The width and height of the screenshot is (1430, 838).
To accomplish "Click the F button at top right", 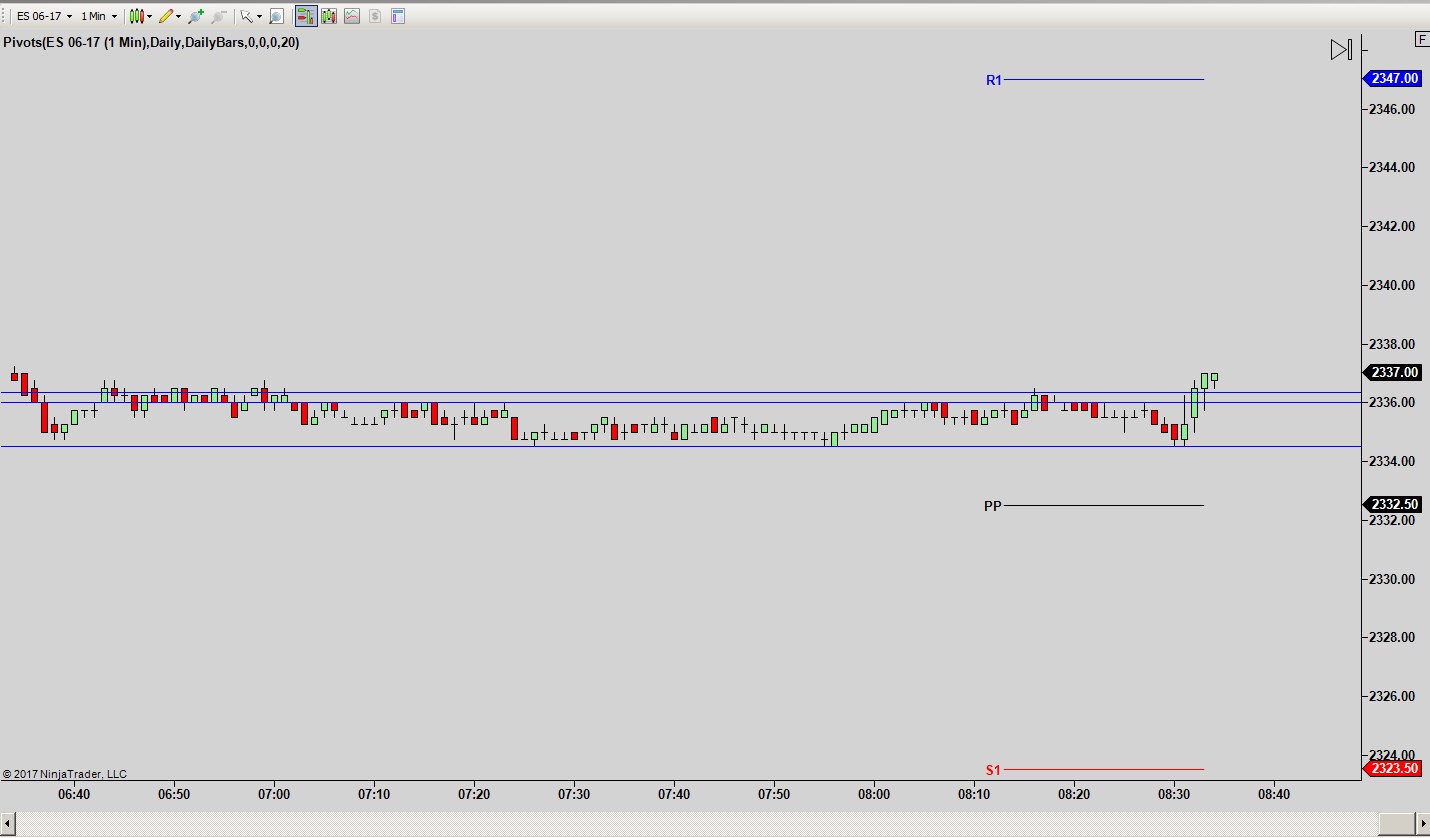I will (x=1422, y=39).
